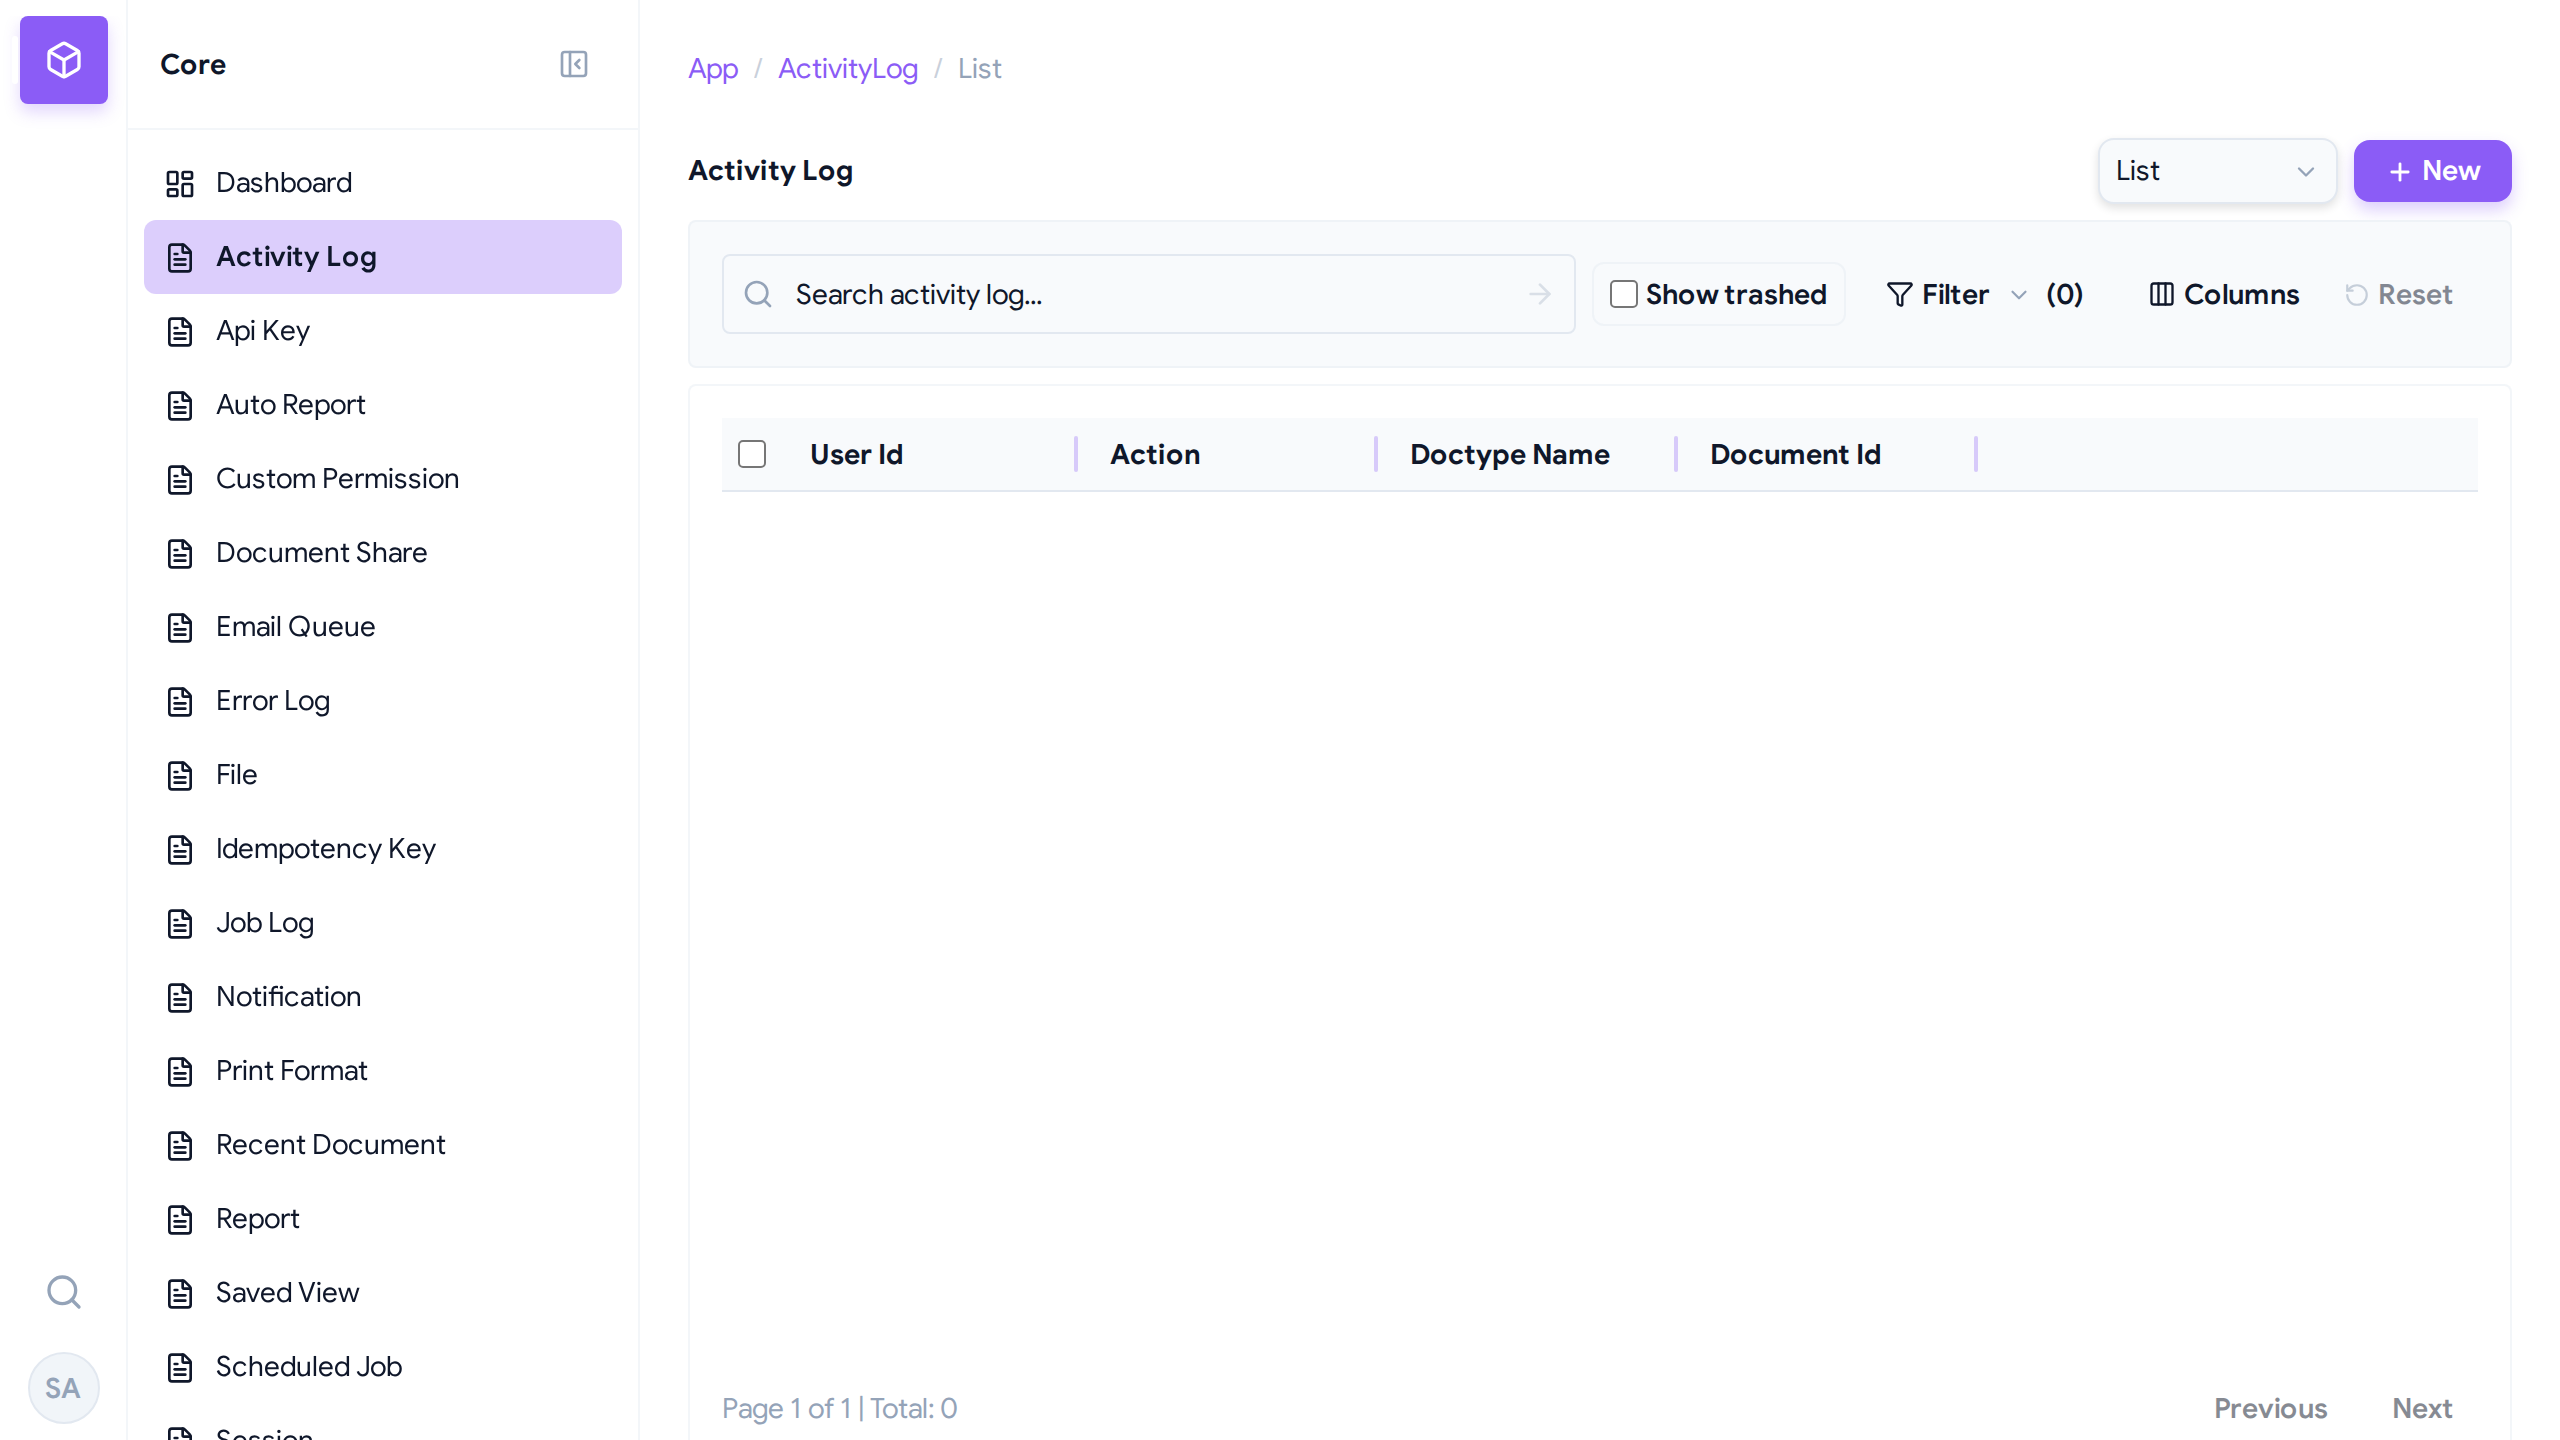Click the Notification document icon
Screen dimensions: 2560x1440
[180, 997]
